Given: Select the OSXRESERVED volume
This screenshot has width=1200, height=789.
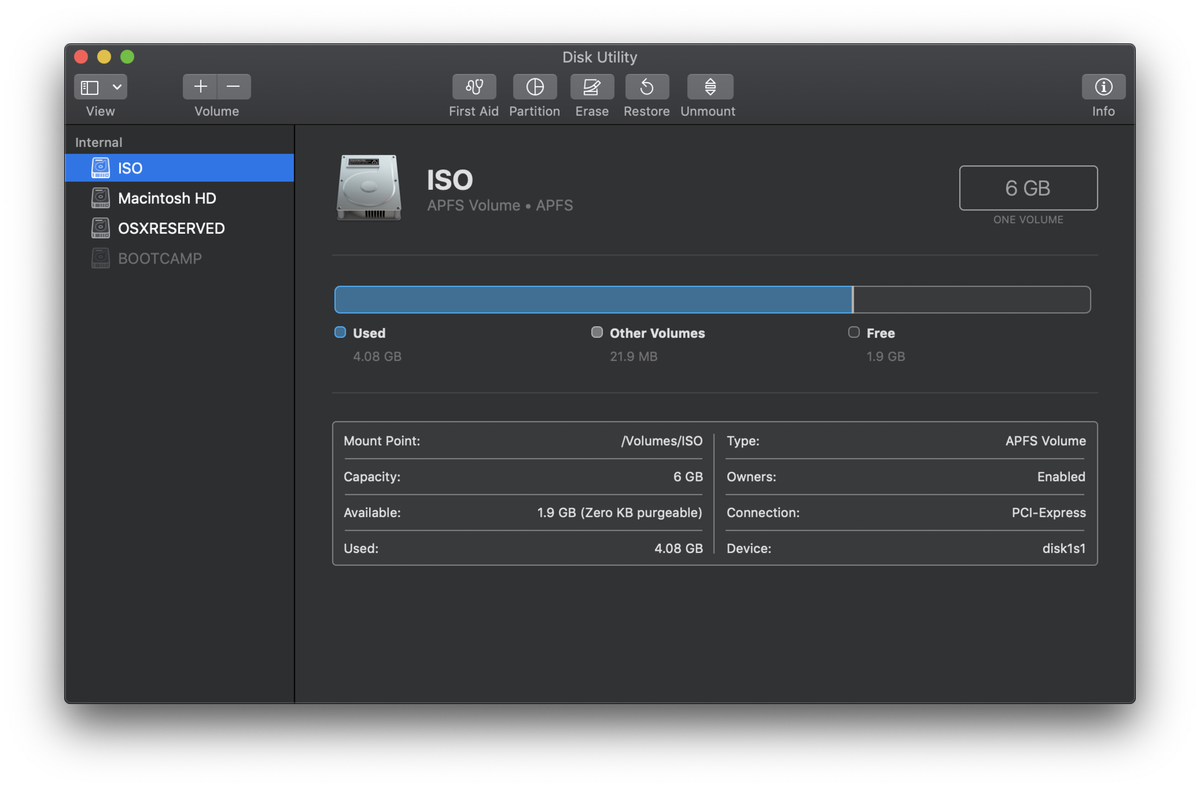Looking at the screenshot, I should [x=170, y=228].
